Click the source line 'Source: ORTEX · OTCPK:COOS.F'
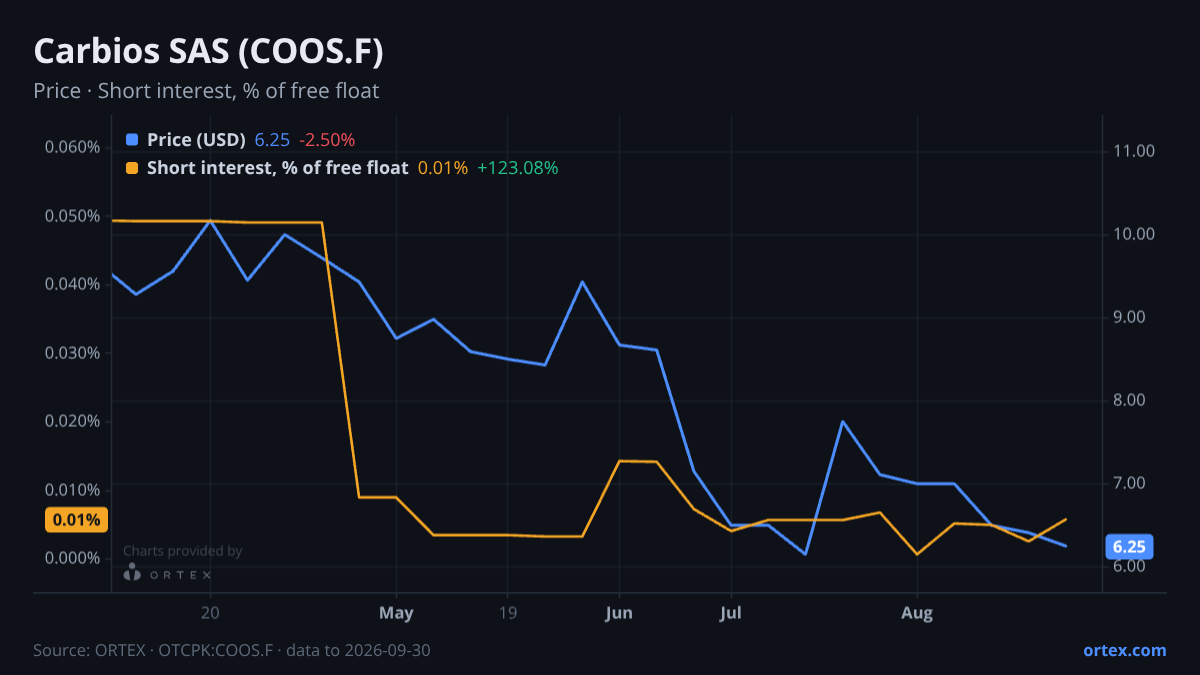This screenshot has width=1200, height=675. 153,650
